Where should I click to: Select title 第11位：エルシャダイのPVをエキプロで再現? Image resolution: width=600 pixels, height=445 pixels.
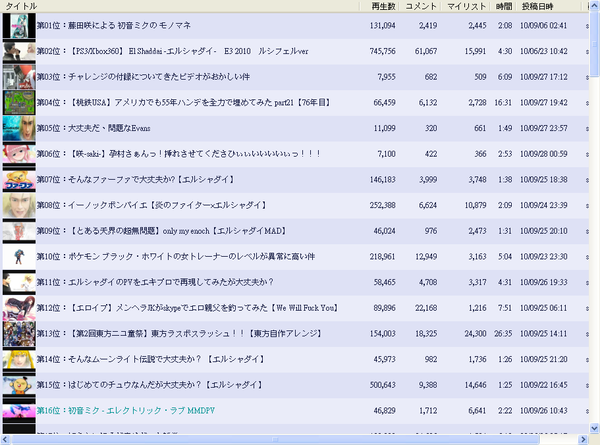(155, 282)
